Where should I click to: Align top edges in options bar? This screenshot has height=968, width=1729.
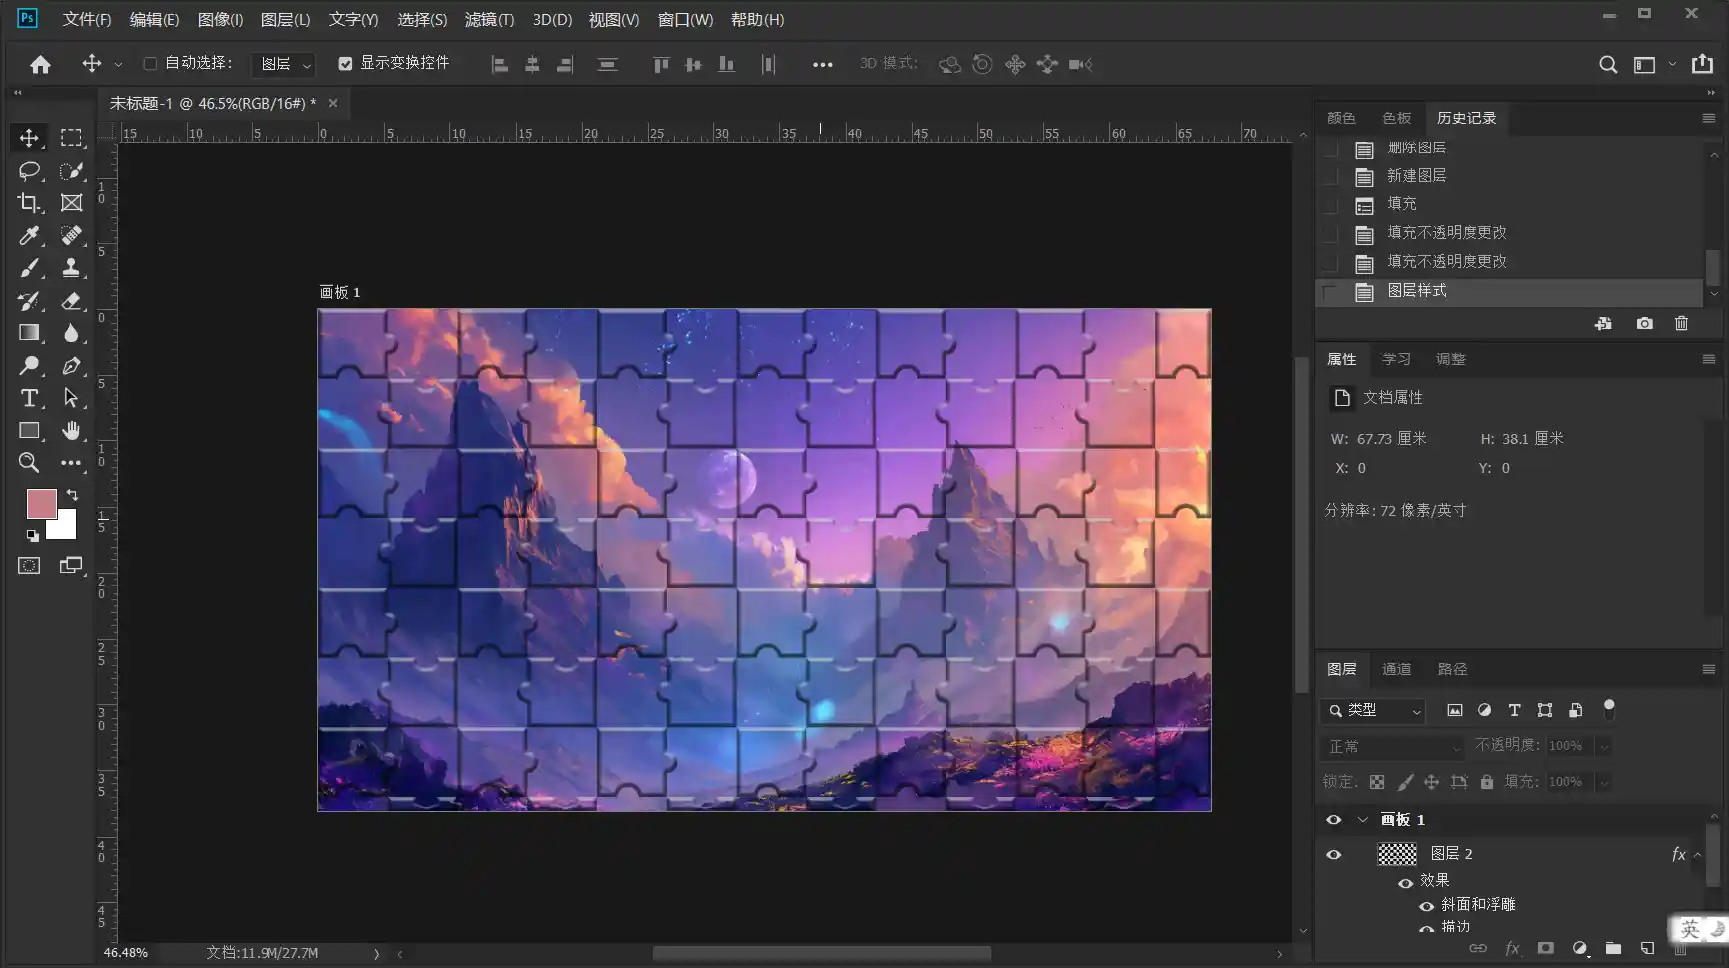[661, 65]
